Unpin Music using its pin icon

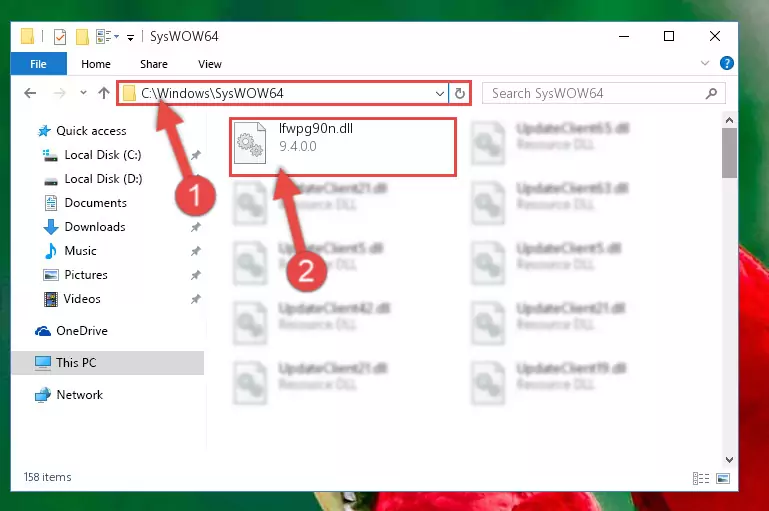click(196, 251)
